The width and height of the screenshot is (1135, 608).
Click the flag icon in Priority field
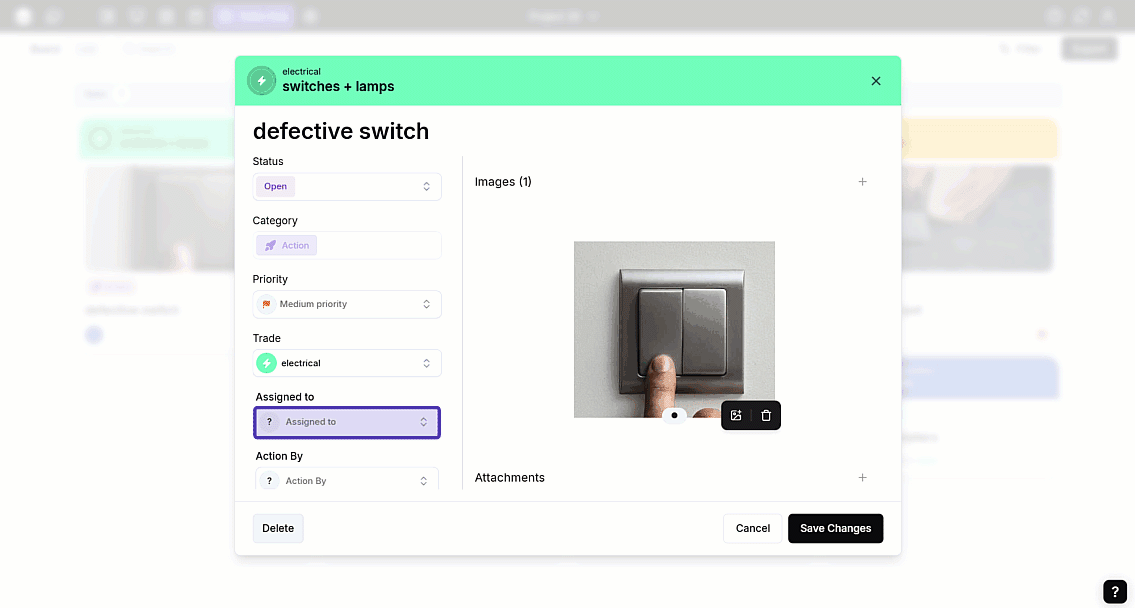266,304
